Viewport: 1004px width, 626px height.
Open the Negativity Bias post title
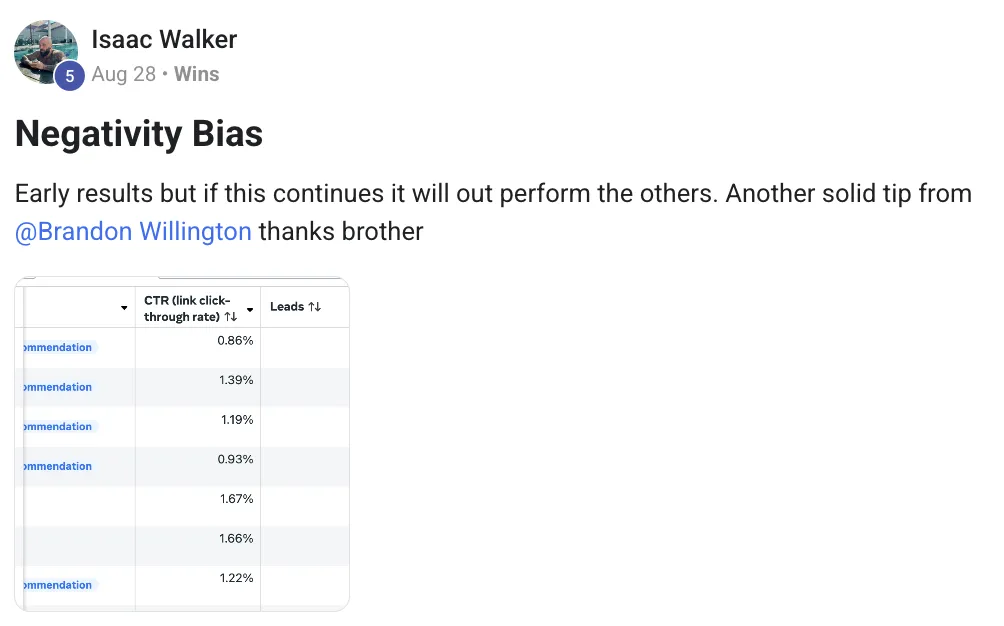coord(139,133)
